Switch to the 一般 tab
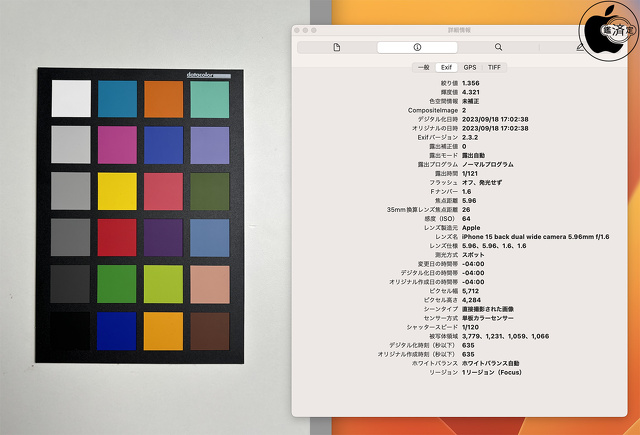Viewport: 640px width, 435px height. [x=422, y=67]
